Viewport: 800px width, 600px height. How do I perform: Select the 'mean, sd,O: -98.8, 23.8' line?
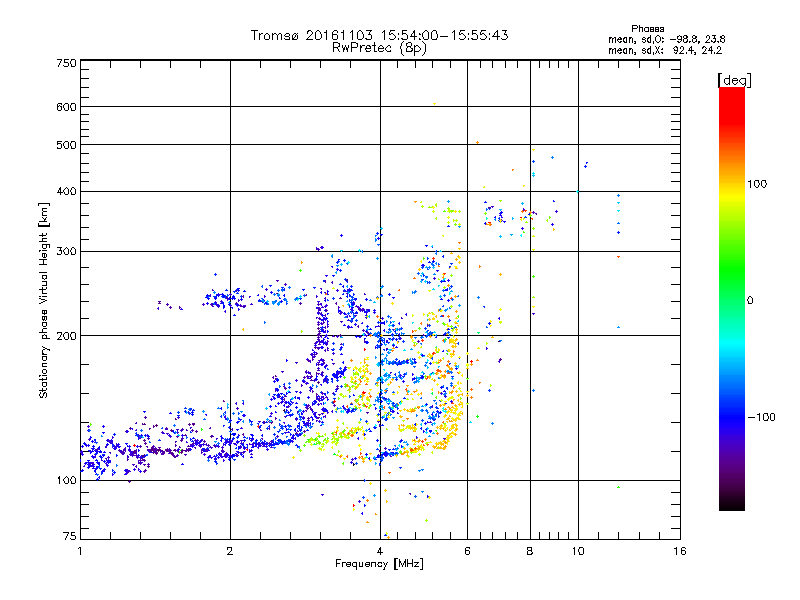point(666,39)
